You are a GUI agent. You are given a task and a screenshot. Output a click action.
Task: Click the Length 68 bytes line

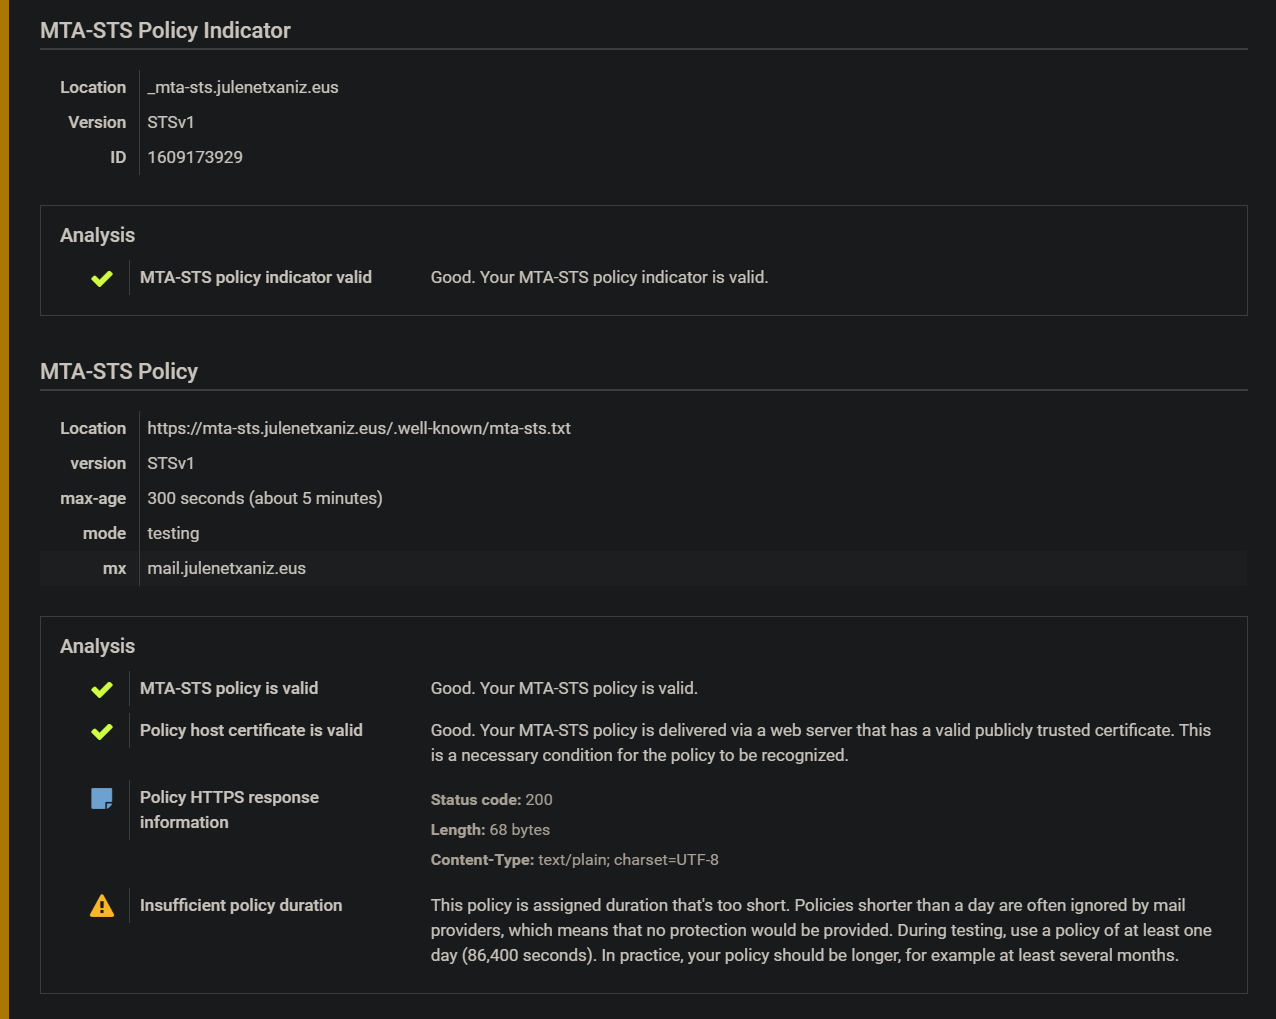pyautogui.click(x=490, y=830)
